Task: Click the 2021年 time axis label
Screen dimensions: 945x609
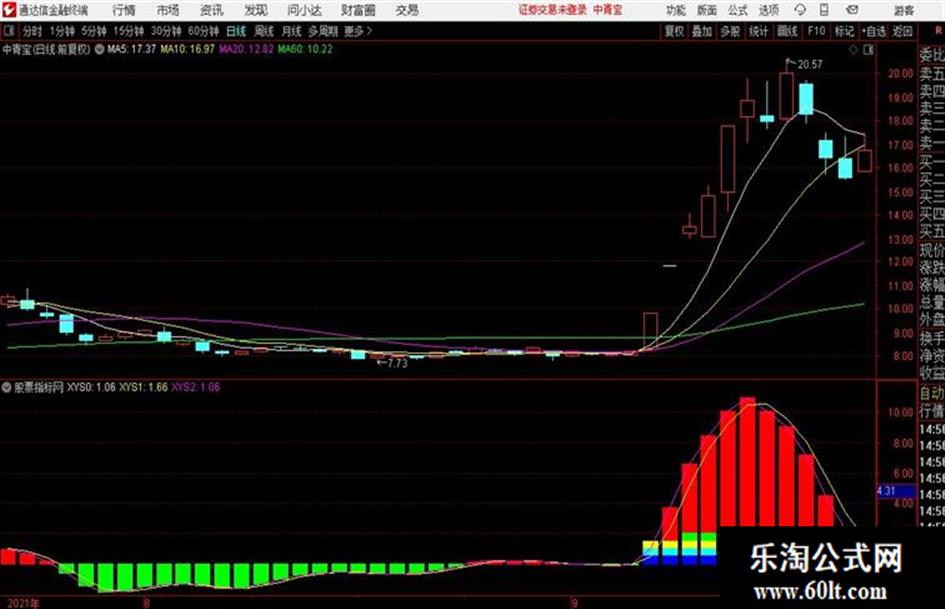Action: coord(24,603)
